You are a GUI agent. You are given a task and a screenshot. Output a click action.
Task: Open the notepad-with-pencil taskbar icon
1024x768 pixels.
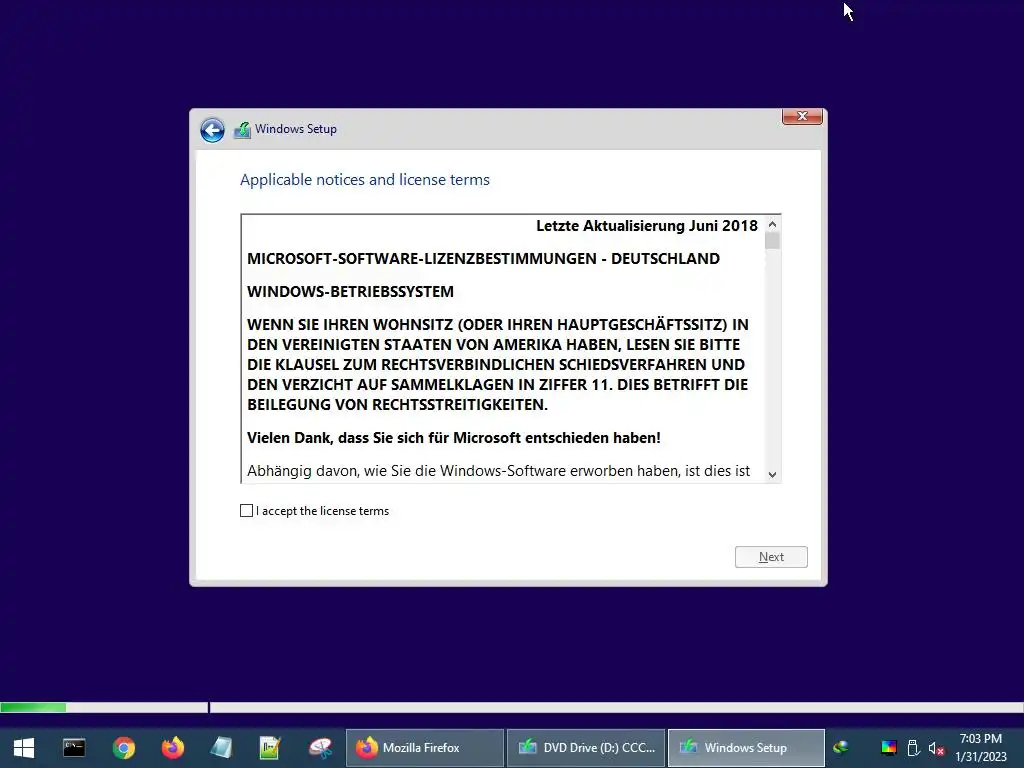coord(270,748)
